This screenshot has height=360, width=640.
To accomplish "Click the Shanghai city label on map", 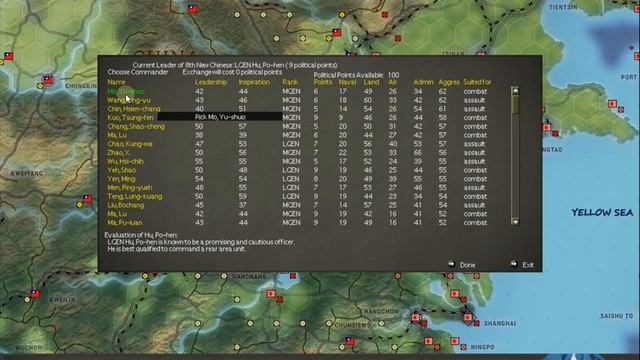I will point(500,323).
